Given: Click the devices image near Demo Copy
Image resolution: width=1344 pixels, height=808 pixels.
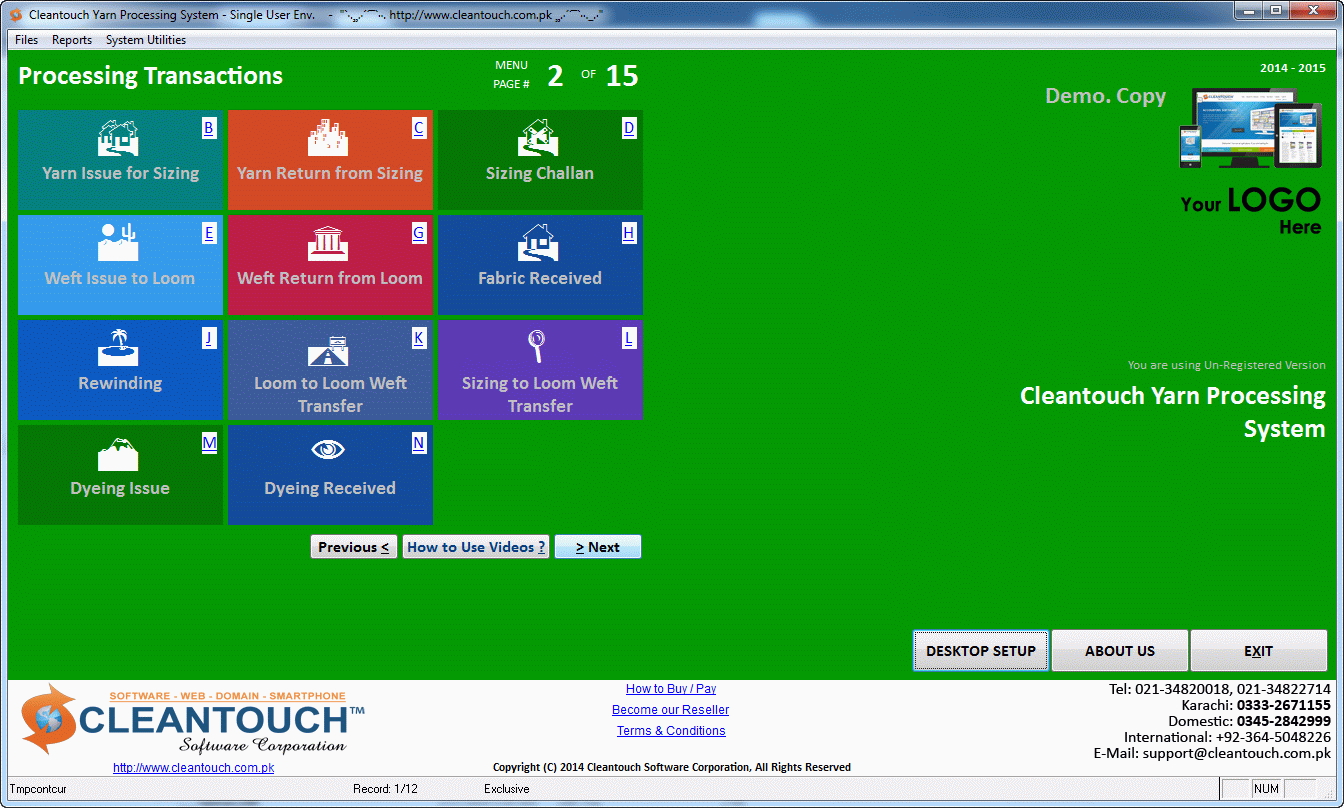Looking at the screenshot, I should pos(1251,128).
